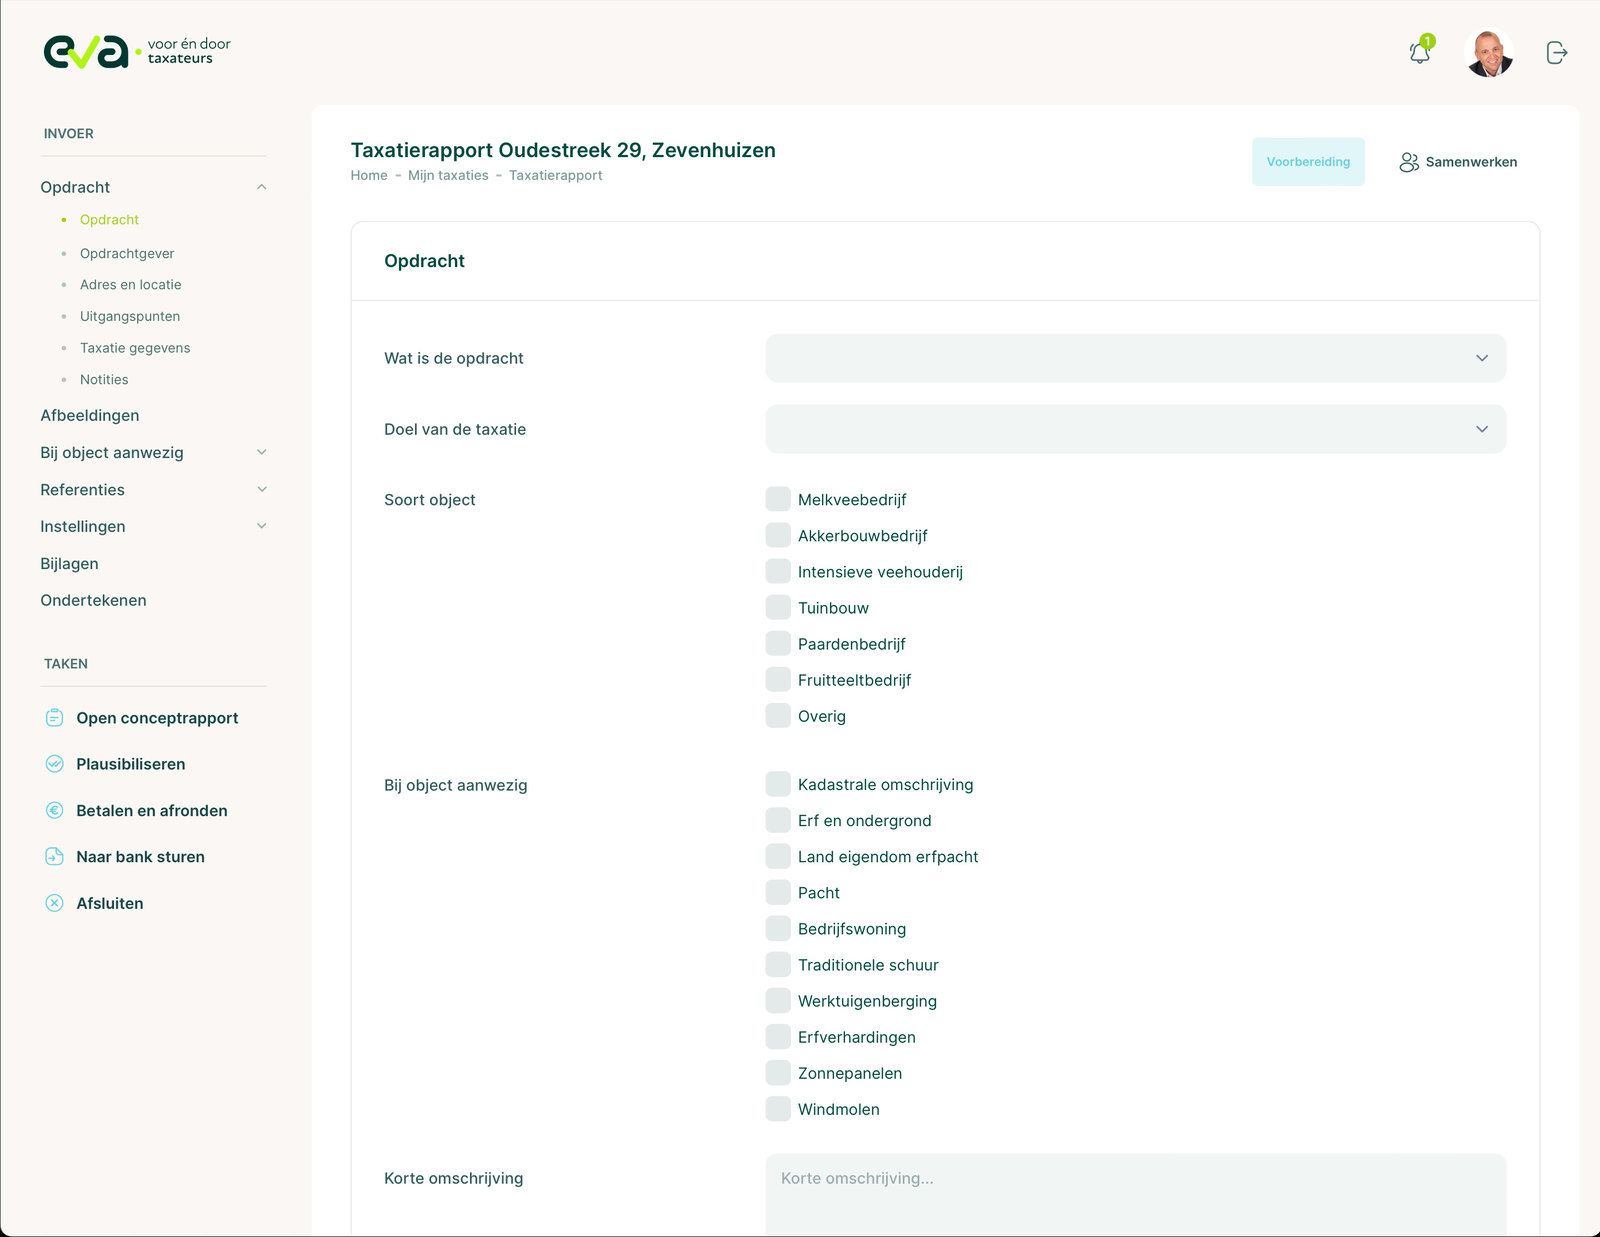Click the Samenwerken people icon
Viewport: 1600px width, 1237px height.
click(1409, 162)
